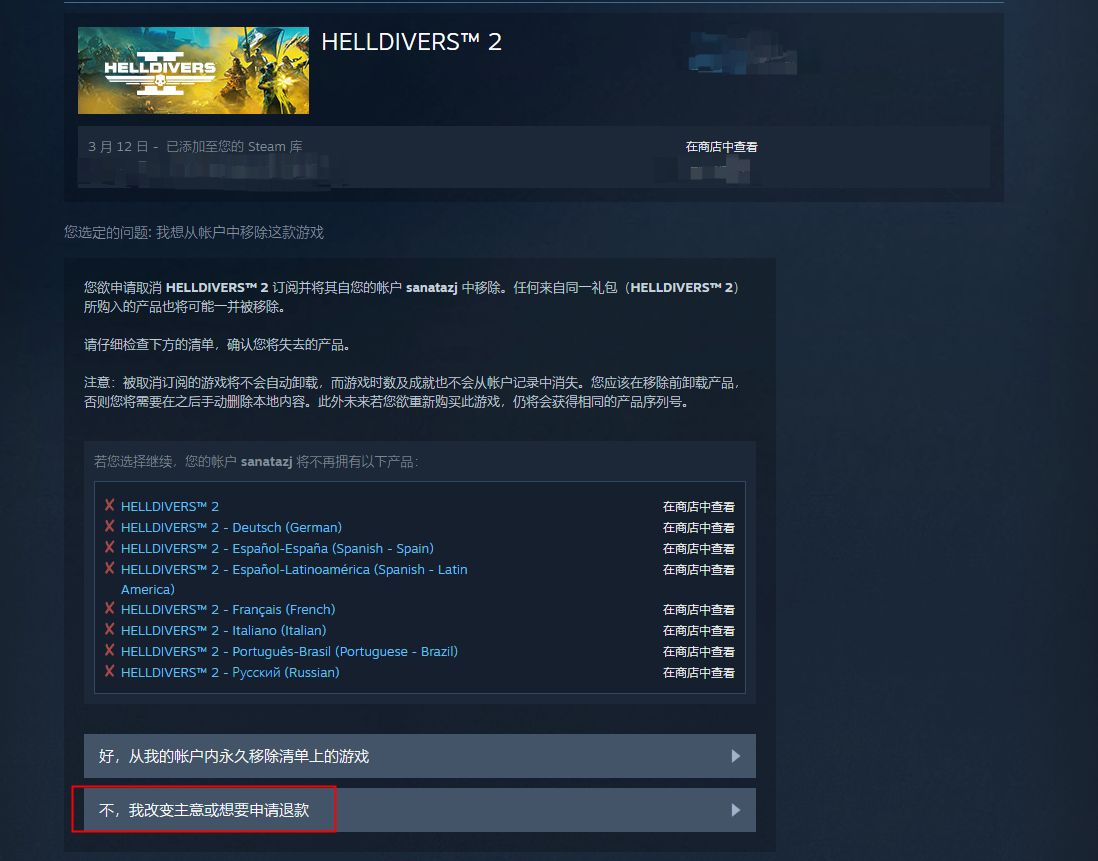1098x861 pixels.
Task: Open the Español-Latinoamérica (Latin America) product link
Action: click(x=294, y=579)
